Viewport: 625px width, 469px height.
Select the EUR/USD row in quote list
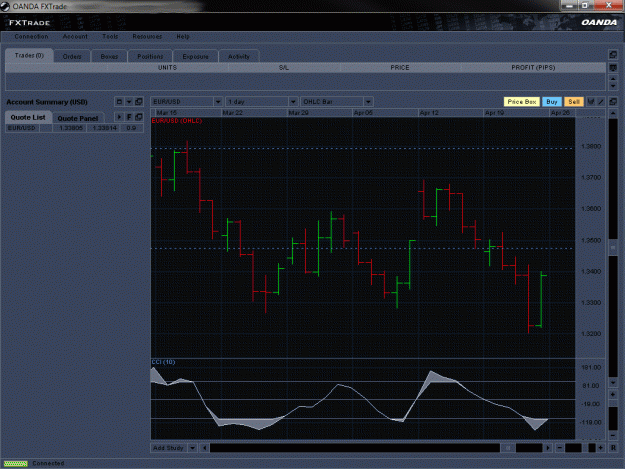pyautogui.click(x=75, y=128)
